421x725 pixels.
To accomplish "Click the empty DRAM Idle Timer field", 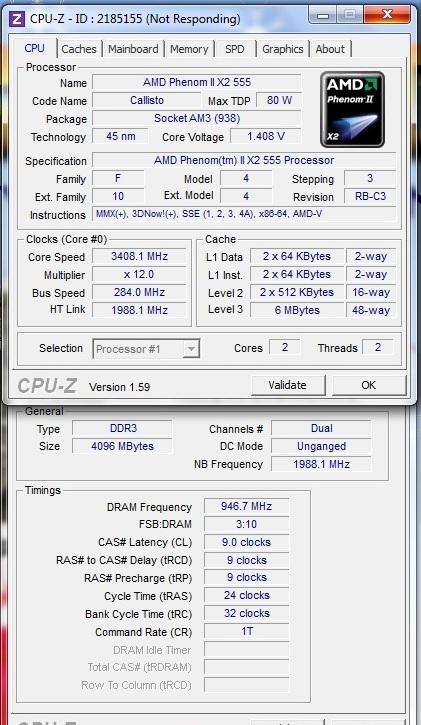I will 246,649.
